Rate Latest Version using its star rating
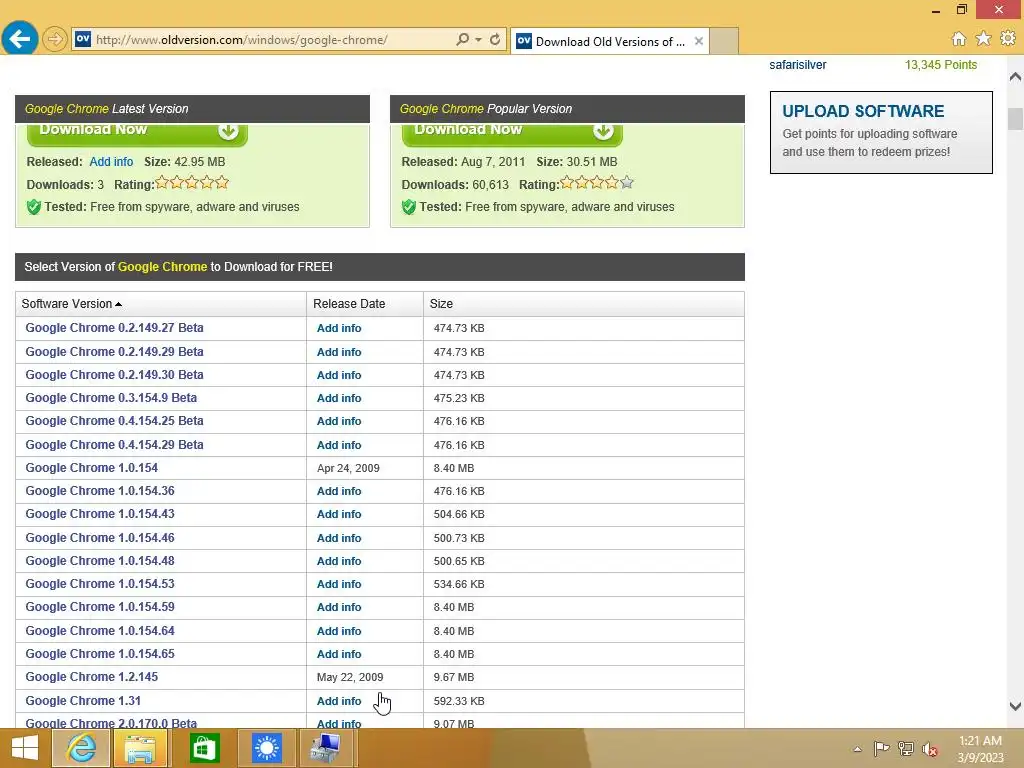This screenshot has width=1024, height=768. point(191,183)
